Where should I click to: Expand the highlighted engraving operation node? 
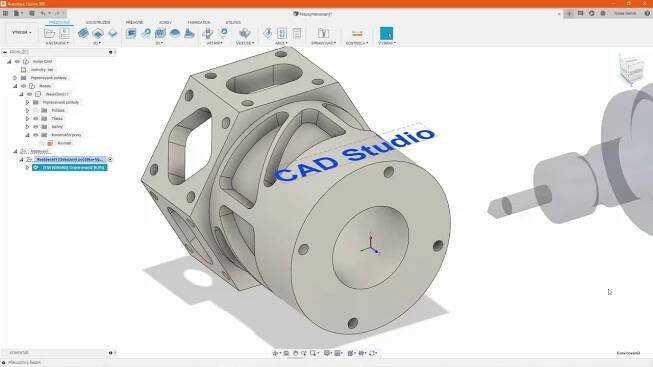point(27,167)
